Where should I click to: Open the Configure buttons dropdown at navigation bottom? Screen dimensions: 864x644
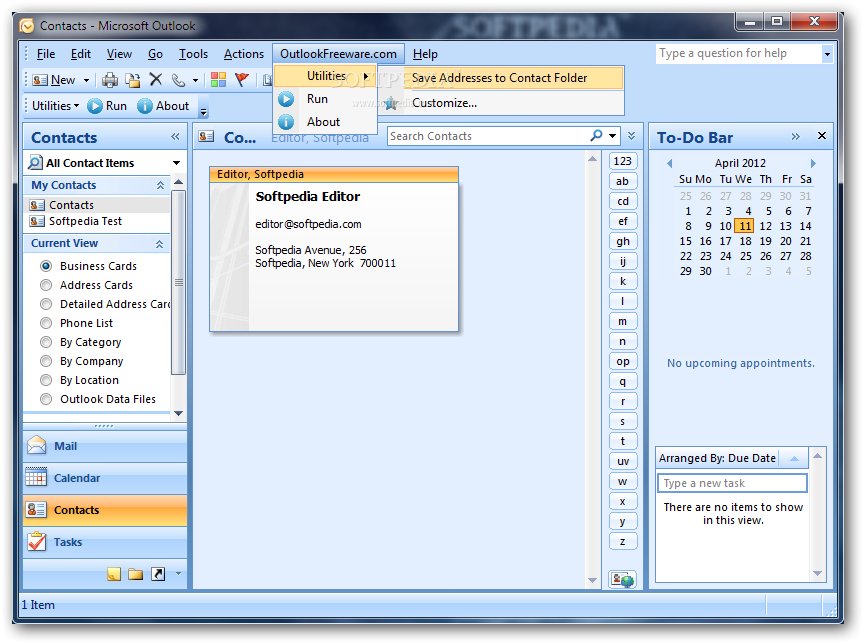(x=178, y=574)
